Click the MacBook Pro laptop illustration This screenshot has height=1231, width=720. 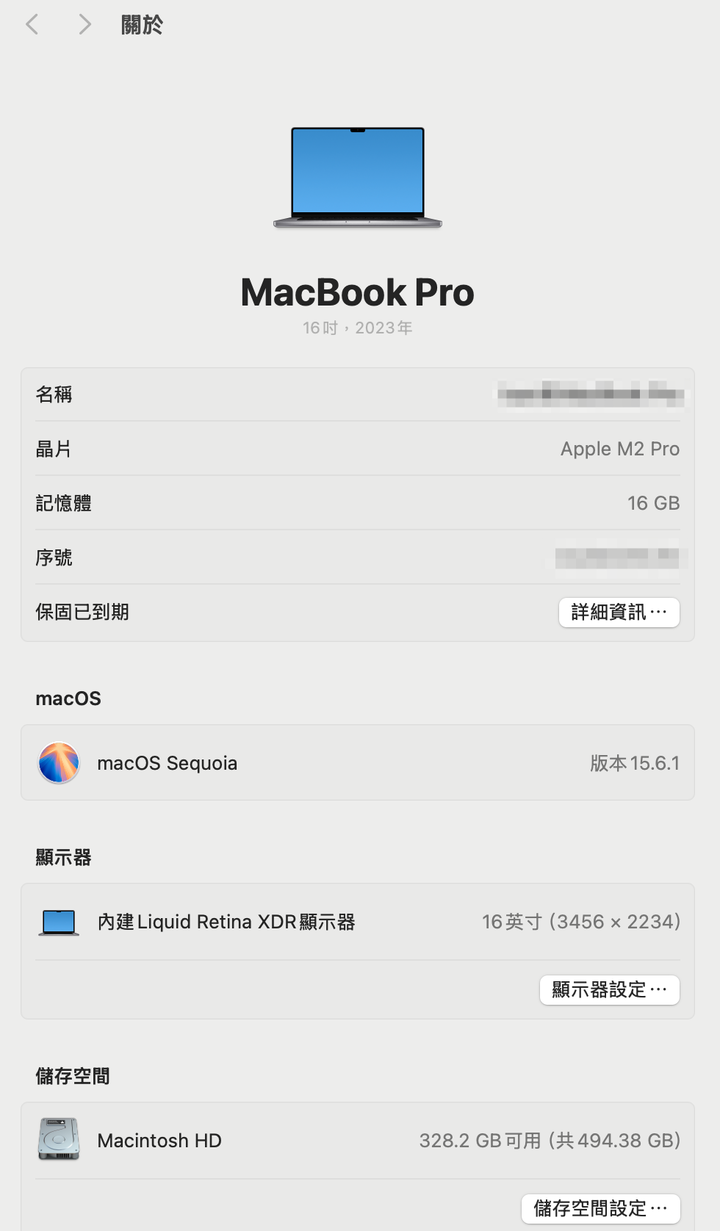(358, 178)
